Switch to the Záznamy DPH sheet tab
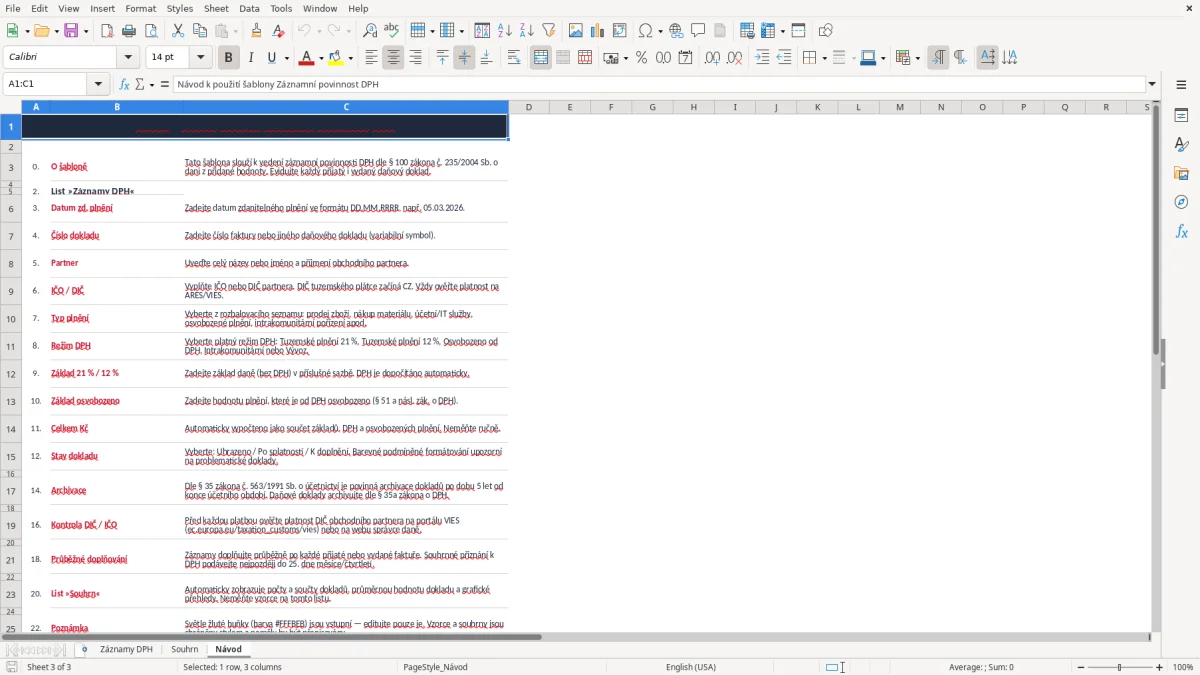The image size is (1200, 675). [126, 649]
